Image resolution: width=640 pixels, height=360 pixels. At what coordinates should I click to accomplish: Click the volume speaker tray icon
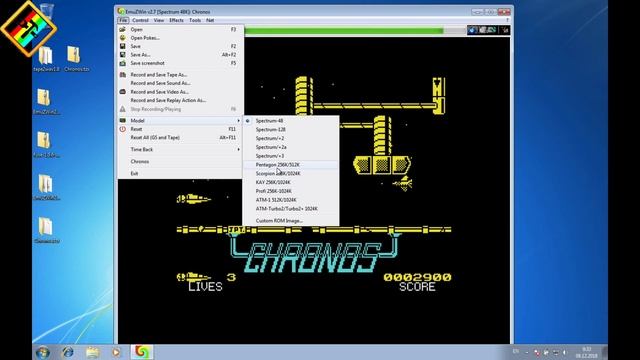[x=565, y=352]
